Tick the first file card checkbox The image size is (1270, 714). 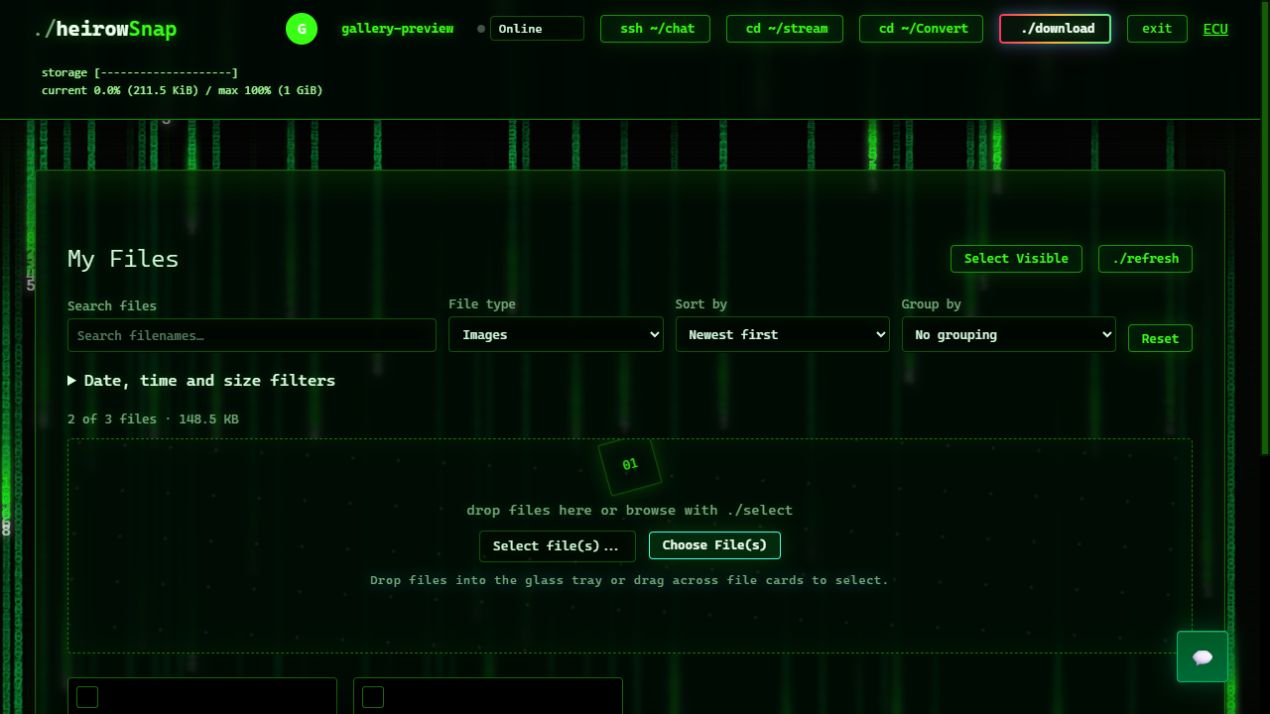[88, 697]
